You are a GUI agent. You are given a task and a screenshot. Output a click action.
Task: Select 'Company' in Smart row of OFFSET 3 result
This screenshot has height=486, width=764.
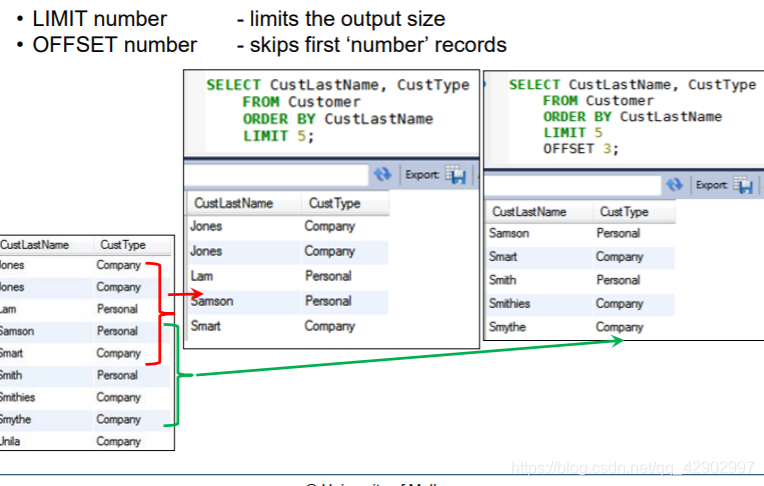619,257
